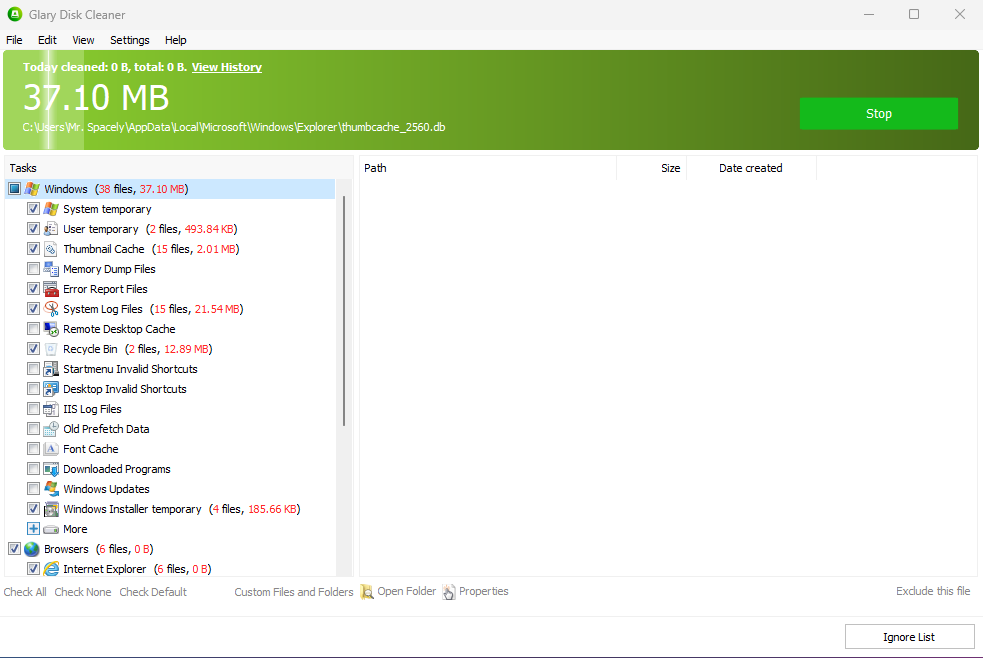
Task: Click the Properties icon
Action: tap(449, 592)
